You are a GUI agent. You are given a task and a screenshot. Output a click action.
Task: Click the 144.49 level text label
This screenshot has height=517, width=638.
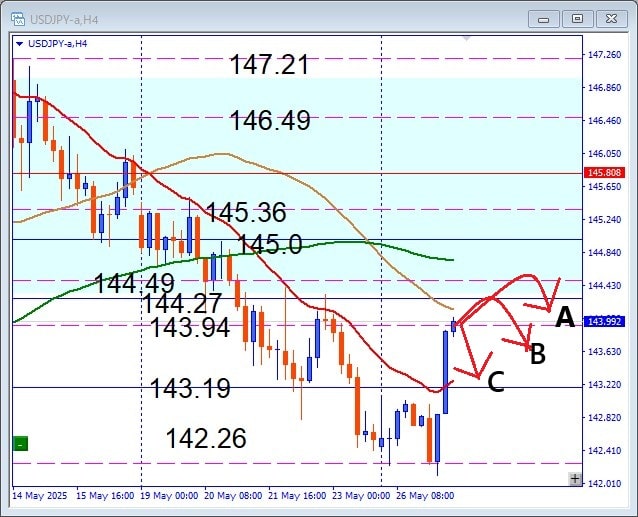pyautogui.click(x=134, y=283)
